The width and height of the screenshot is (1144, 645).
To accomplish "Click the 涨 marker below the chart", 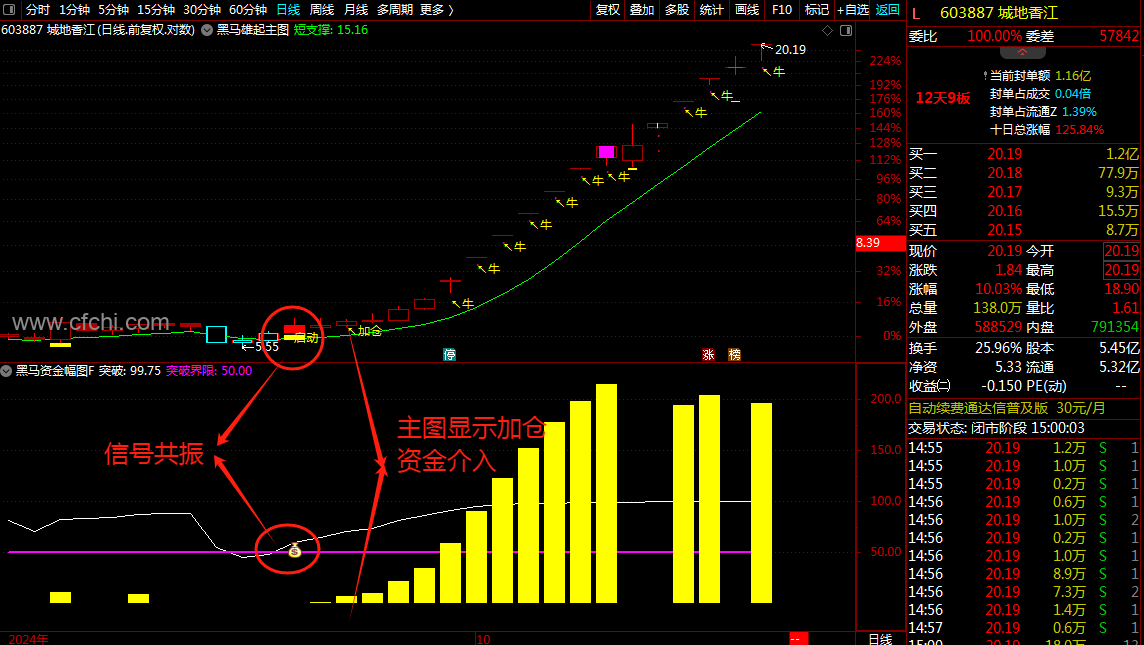I will 708,355.
